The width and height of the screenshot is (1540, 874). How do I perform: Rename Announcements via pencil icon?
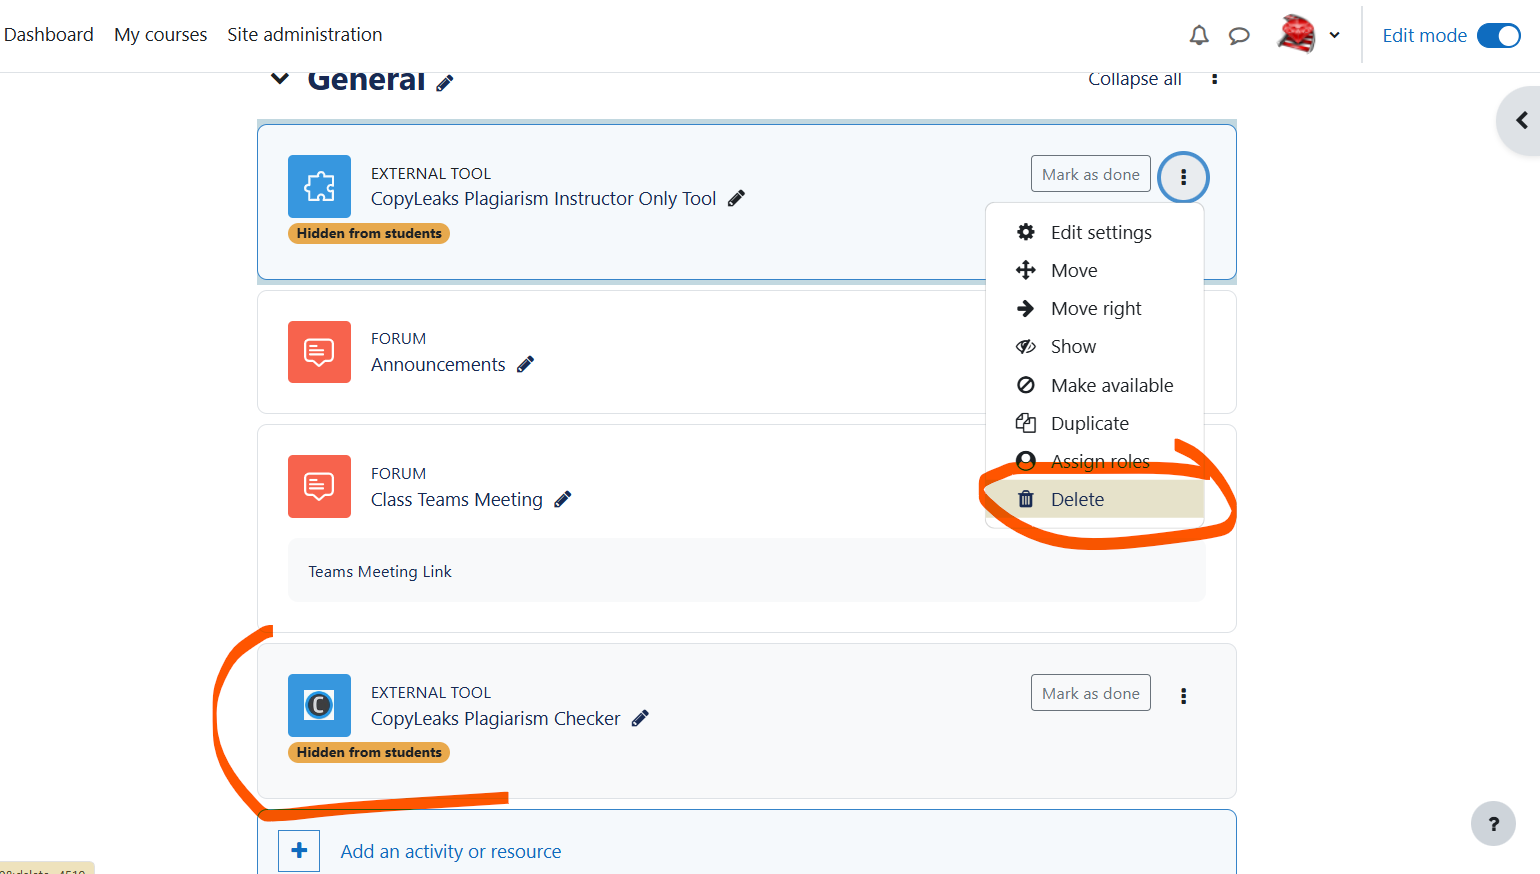pos(526,364)
